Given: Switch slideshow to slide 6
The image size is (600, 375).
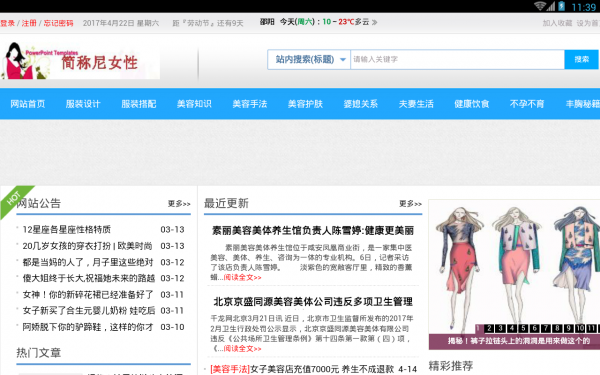Looking at the screenshot, I should (x=535, y=328).
